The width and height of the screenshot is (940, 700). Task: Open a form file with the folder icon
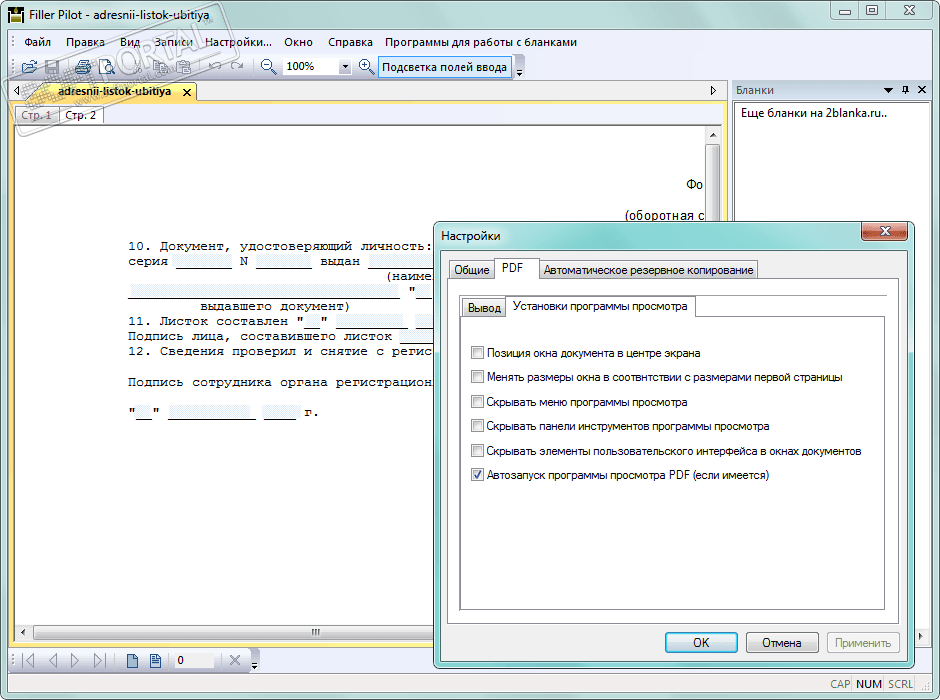pos(29,67)
